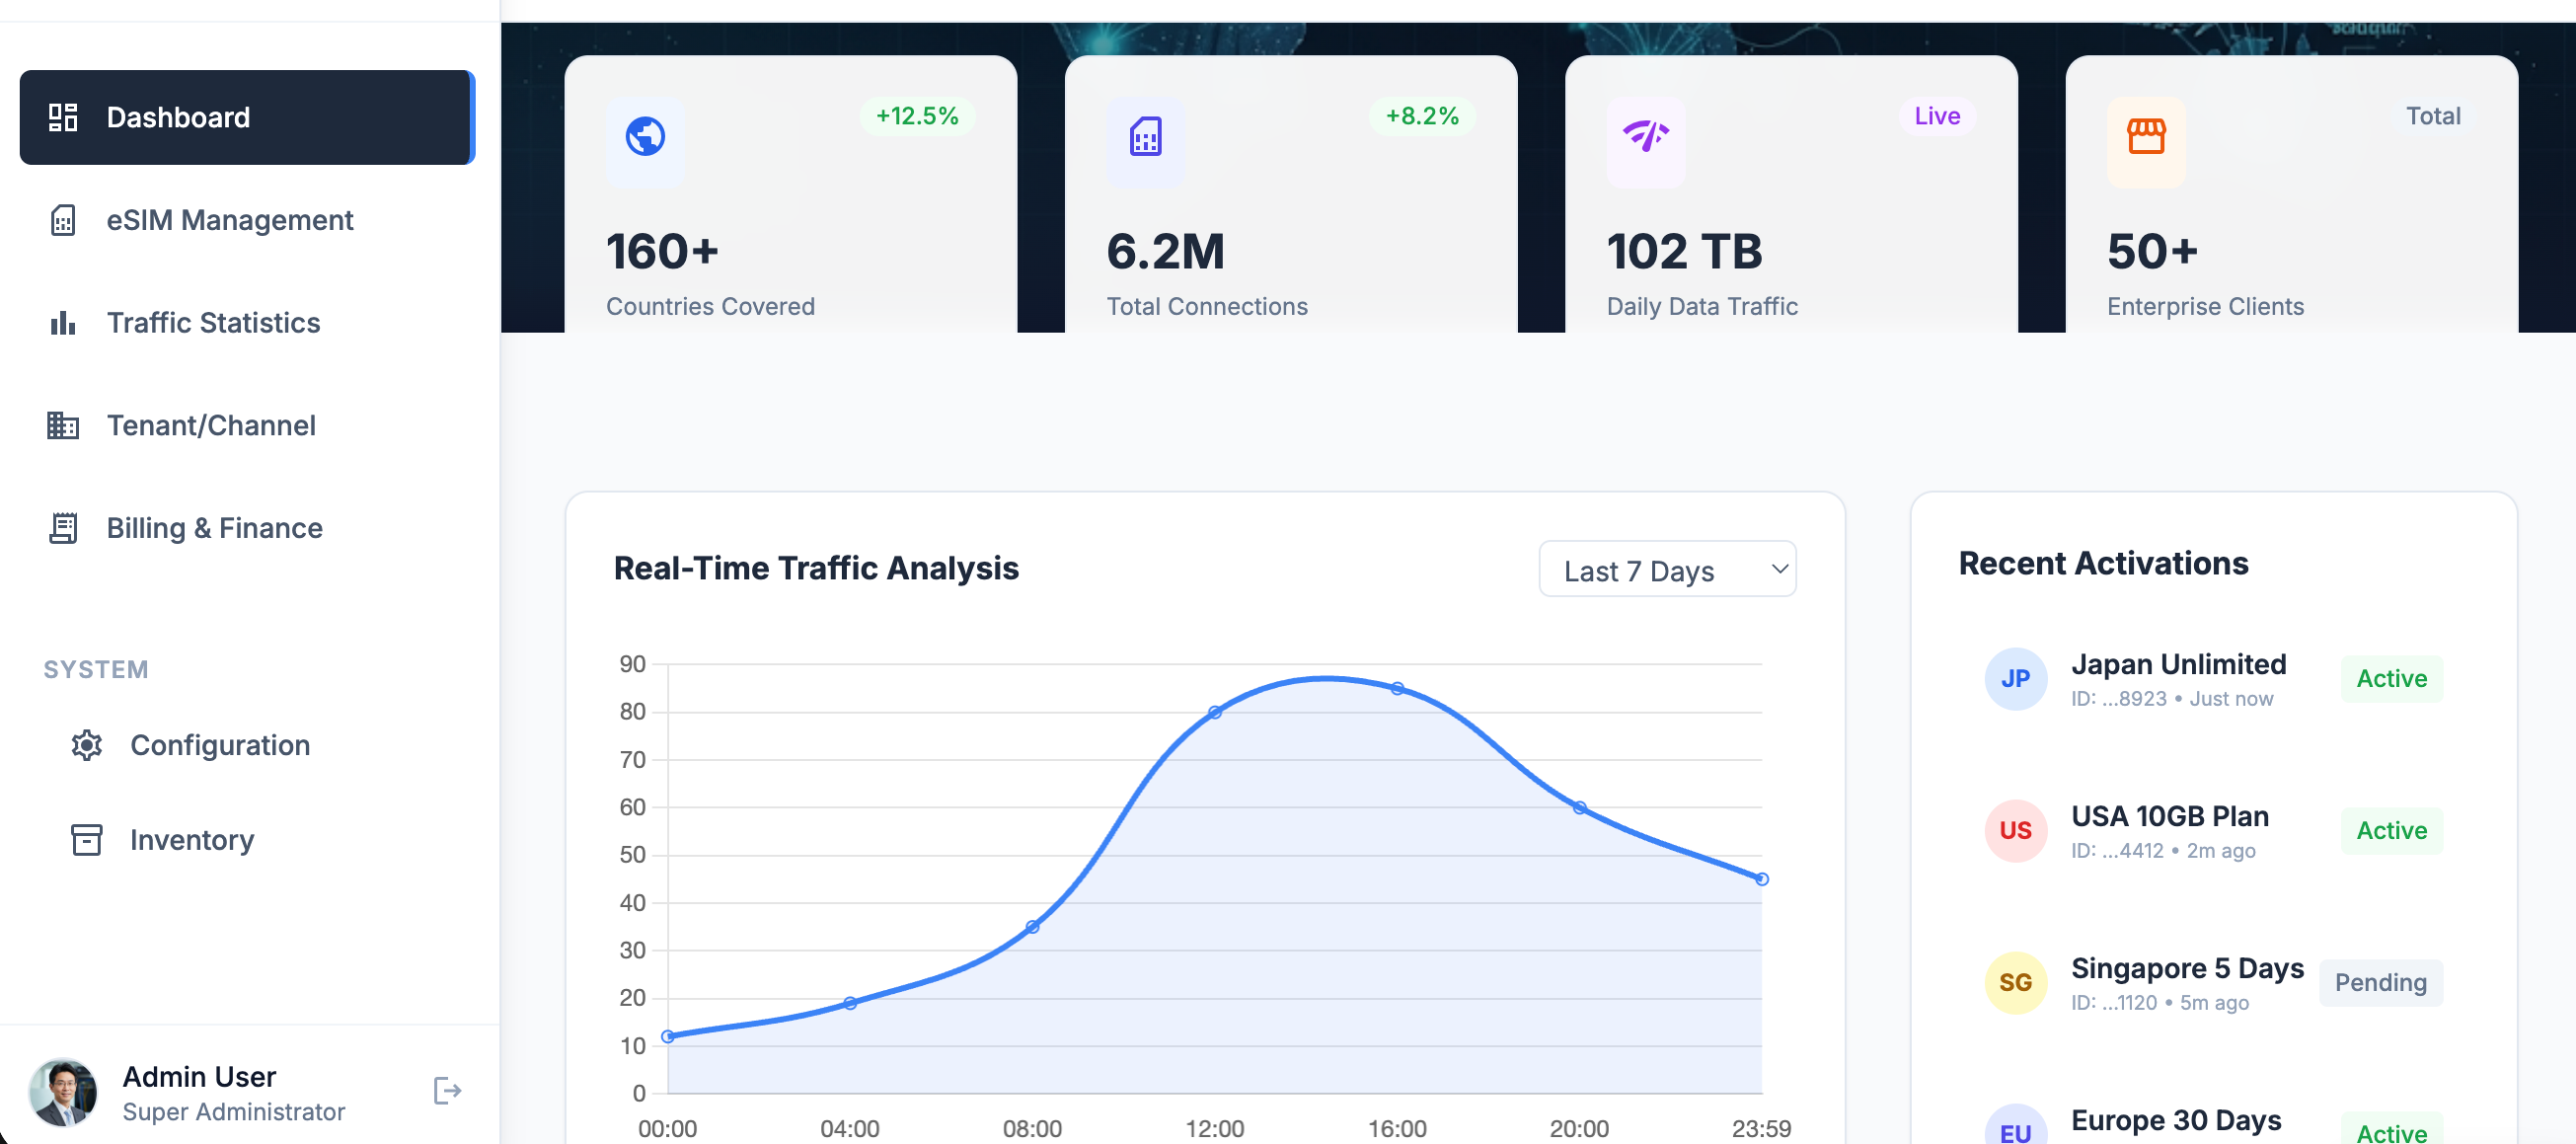Click the bar chart icon for Traffic Statistics
This screenshot has height=1144, width=2576.
point(63,323)
